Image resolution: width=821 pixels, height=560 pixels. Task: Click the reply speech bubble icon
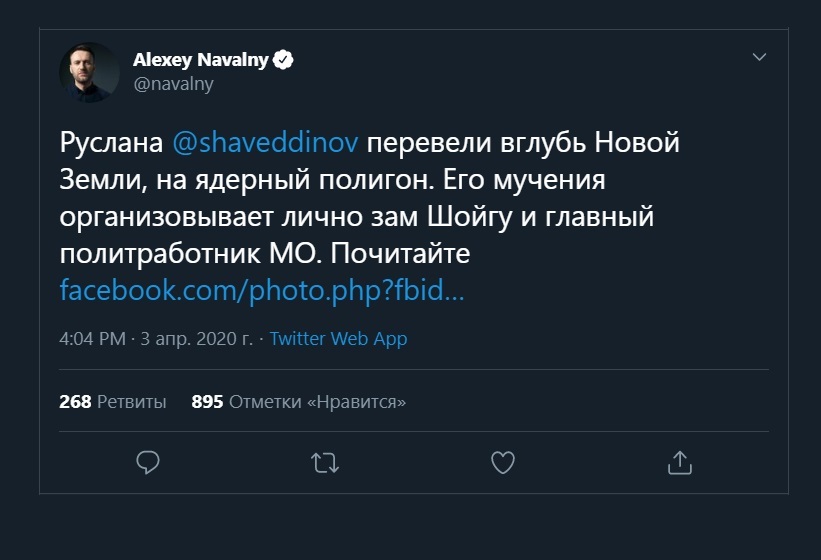[148, 462]
